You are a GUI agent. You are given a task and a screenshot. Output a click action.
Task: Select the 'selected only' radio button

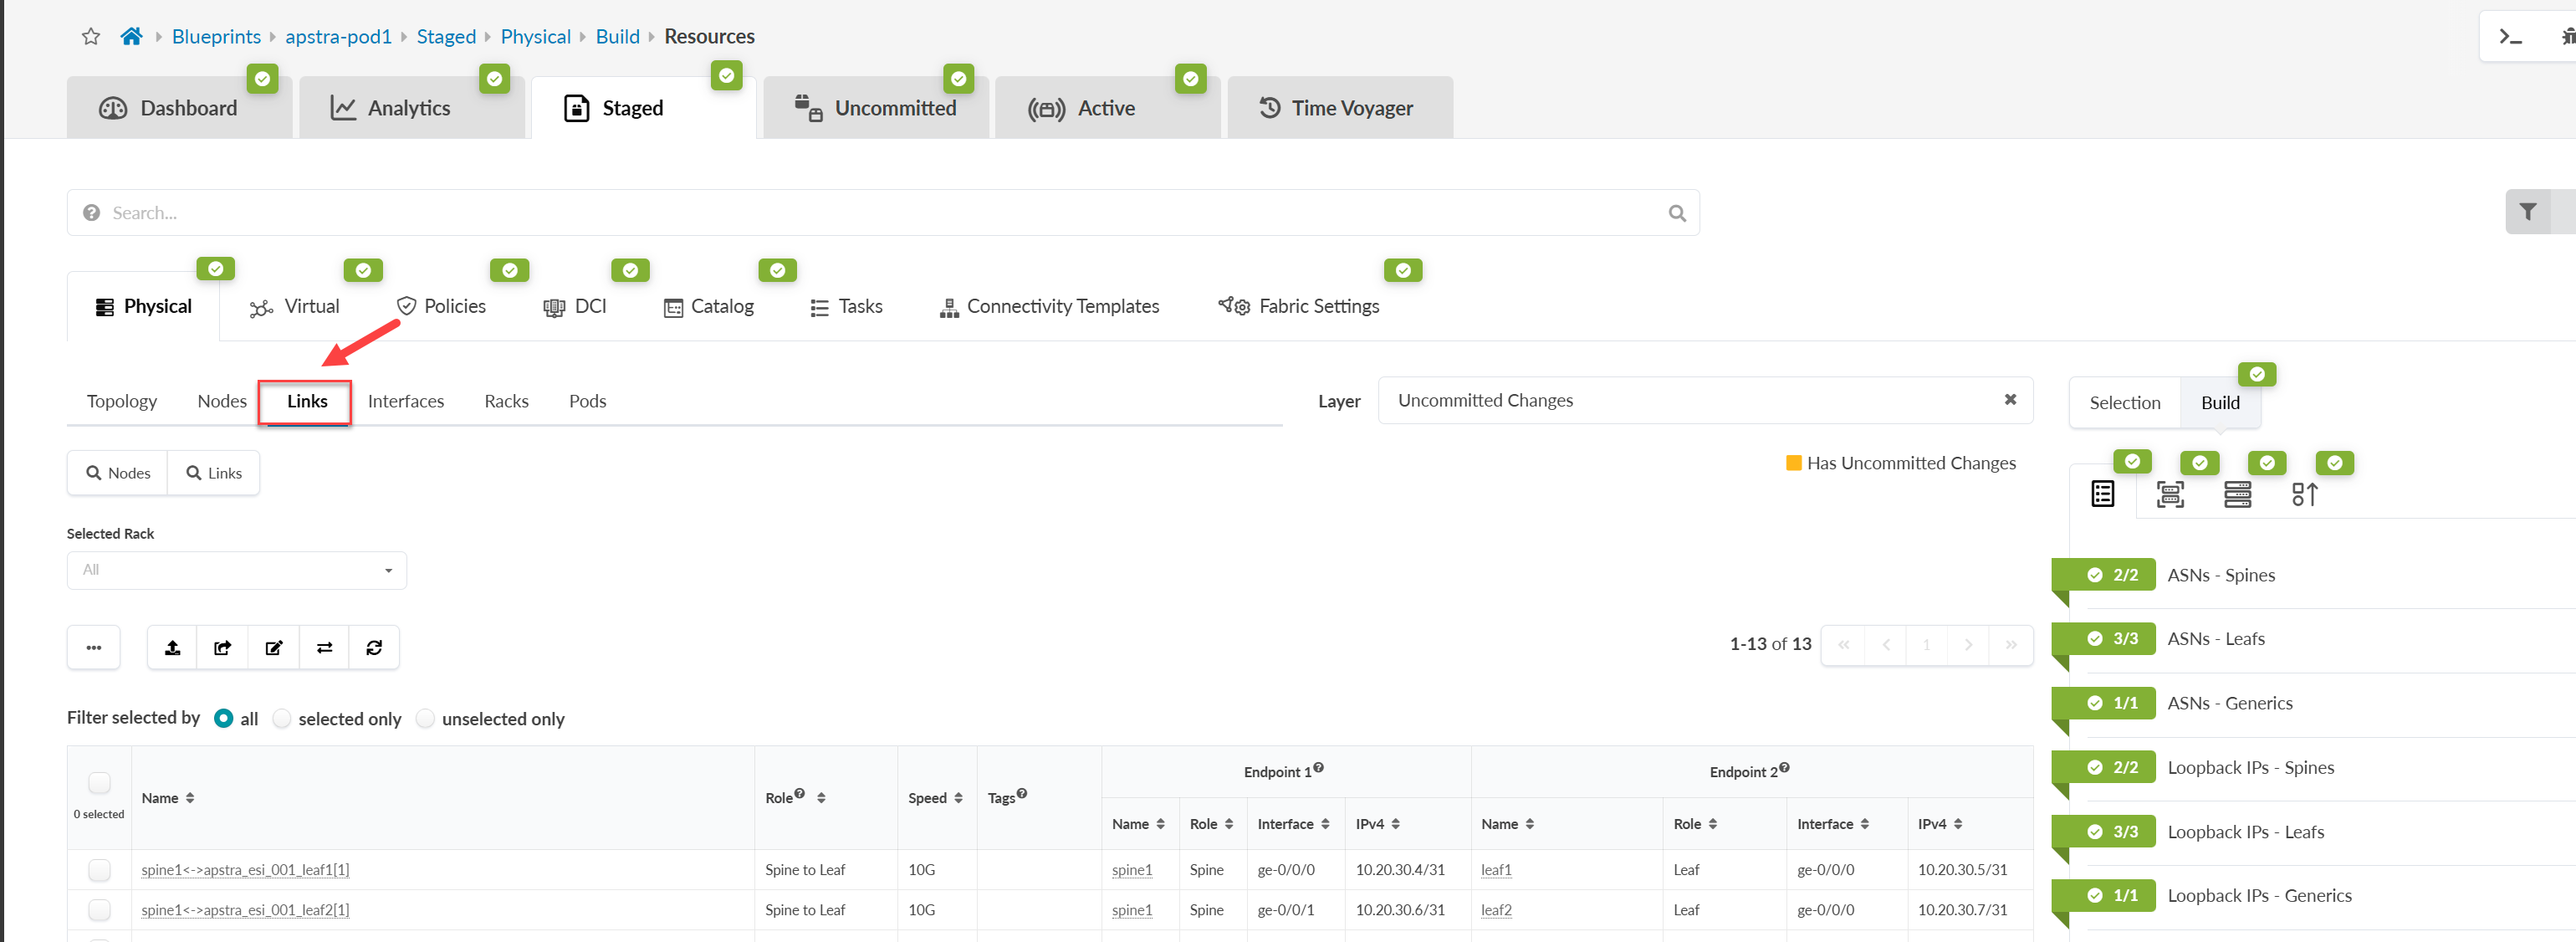[x=282, y=718]
